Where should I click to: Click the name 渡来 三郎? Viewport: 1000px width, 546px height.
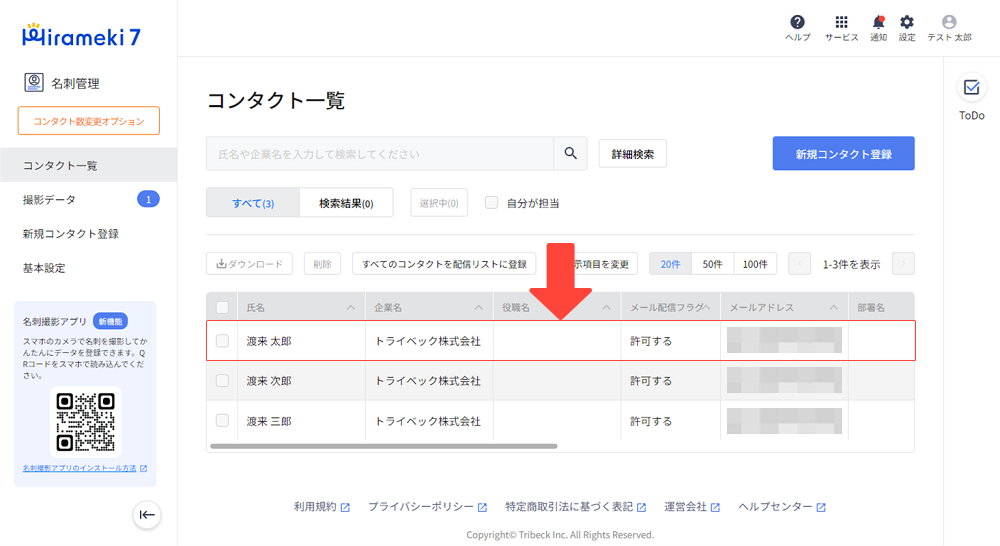269,421
